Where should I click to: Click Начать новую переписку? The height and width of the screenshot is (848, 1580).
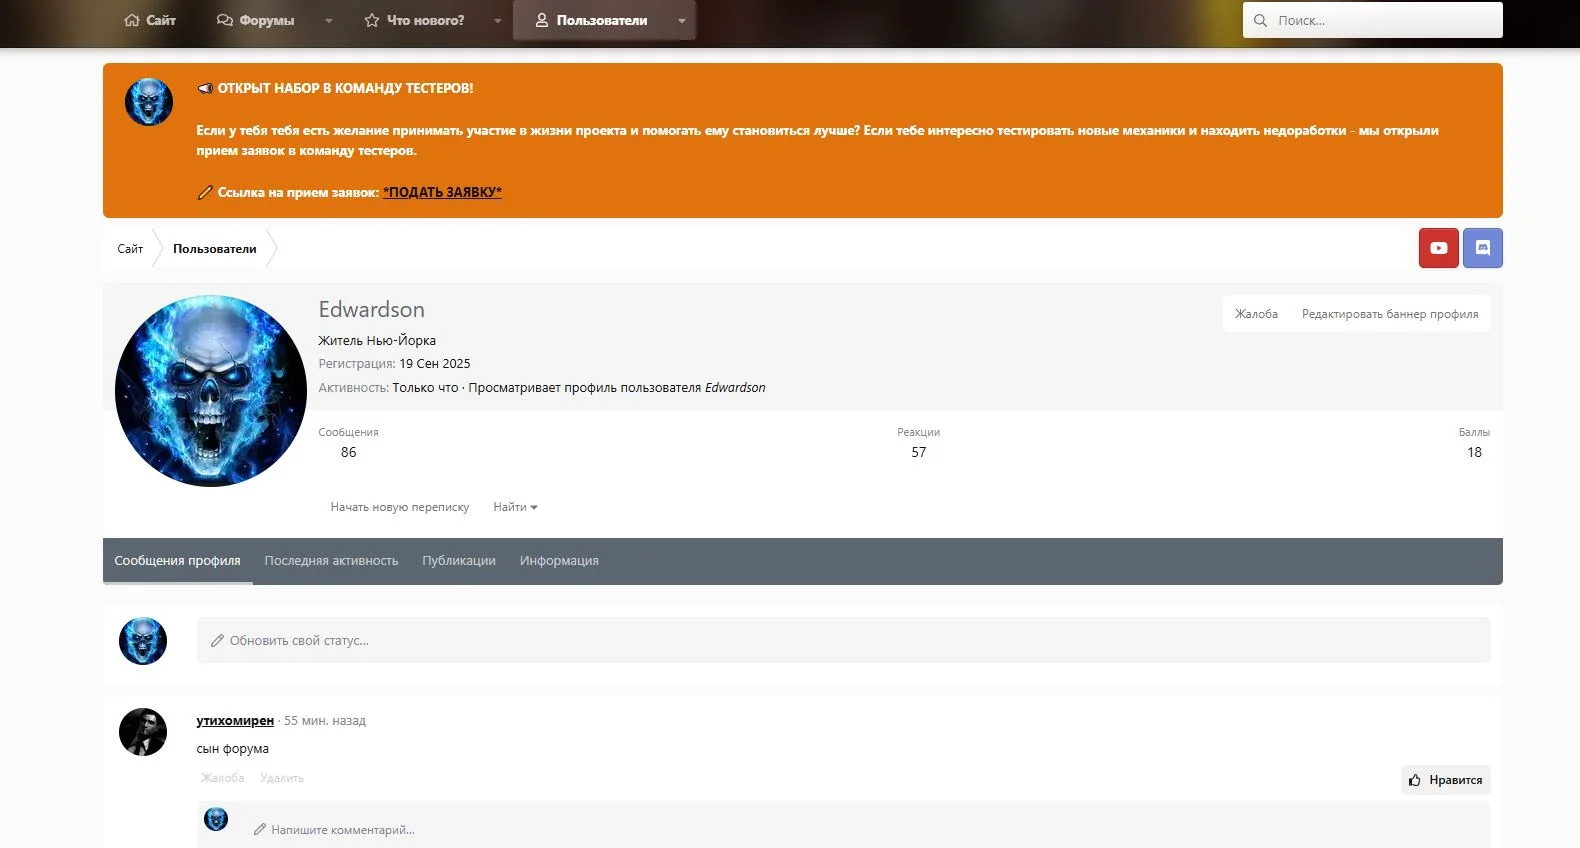[399, 507]
